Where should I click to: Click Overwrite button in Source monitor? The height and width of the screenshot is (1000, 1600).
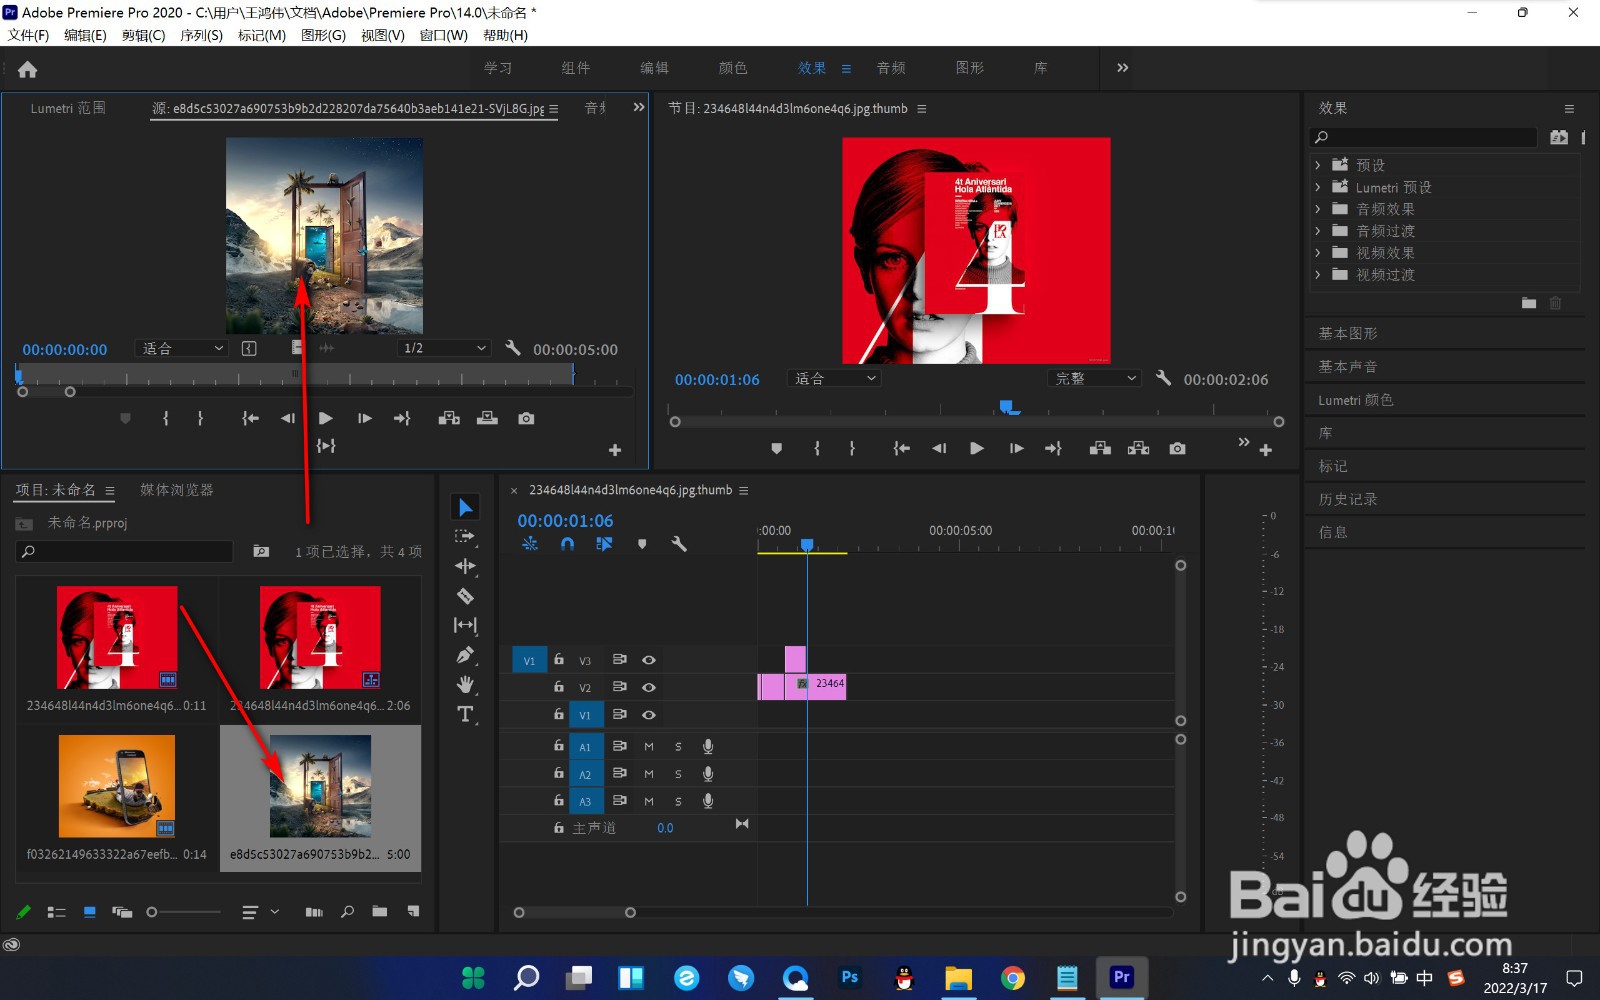(487, 418)
